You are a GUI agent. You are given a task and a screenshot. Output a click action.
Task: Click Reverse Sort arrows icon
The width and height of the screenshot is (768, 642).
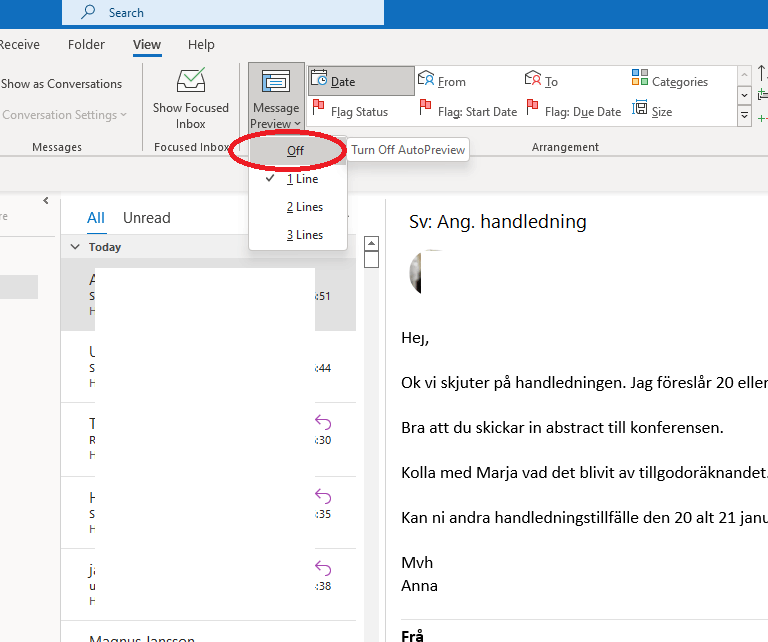point(762,73)
